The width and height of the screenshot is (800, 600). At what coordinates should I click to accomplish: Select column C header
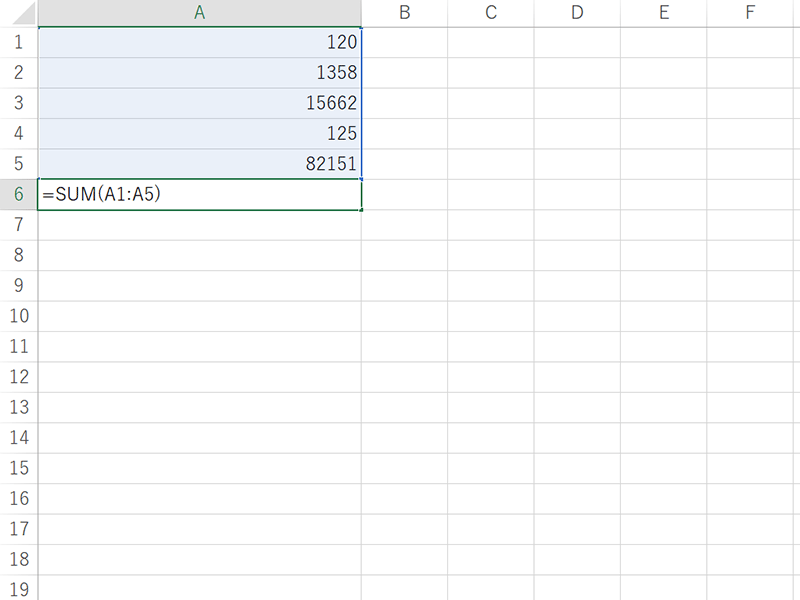(x=491, y=13)
